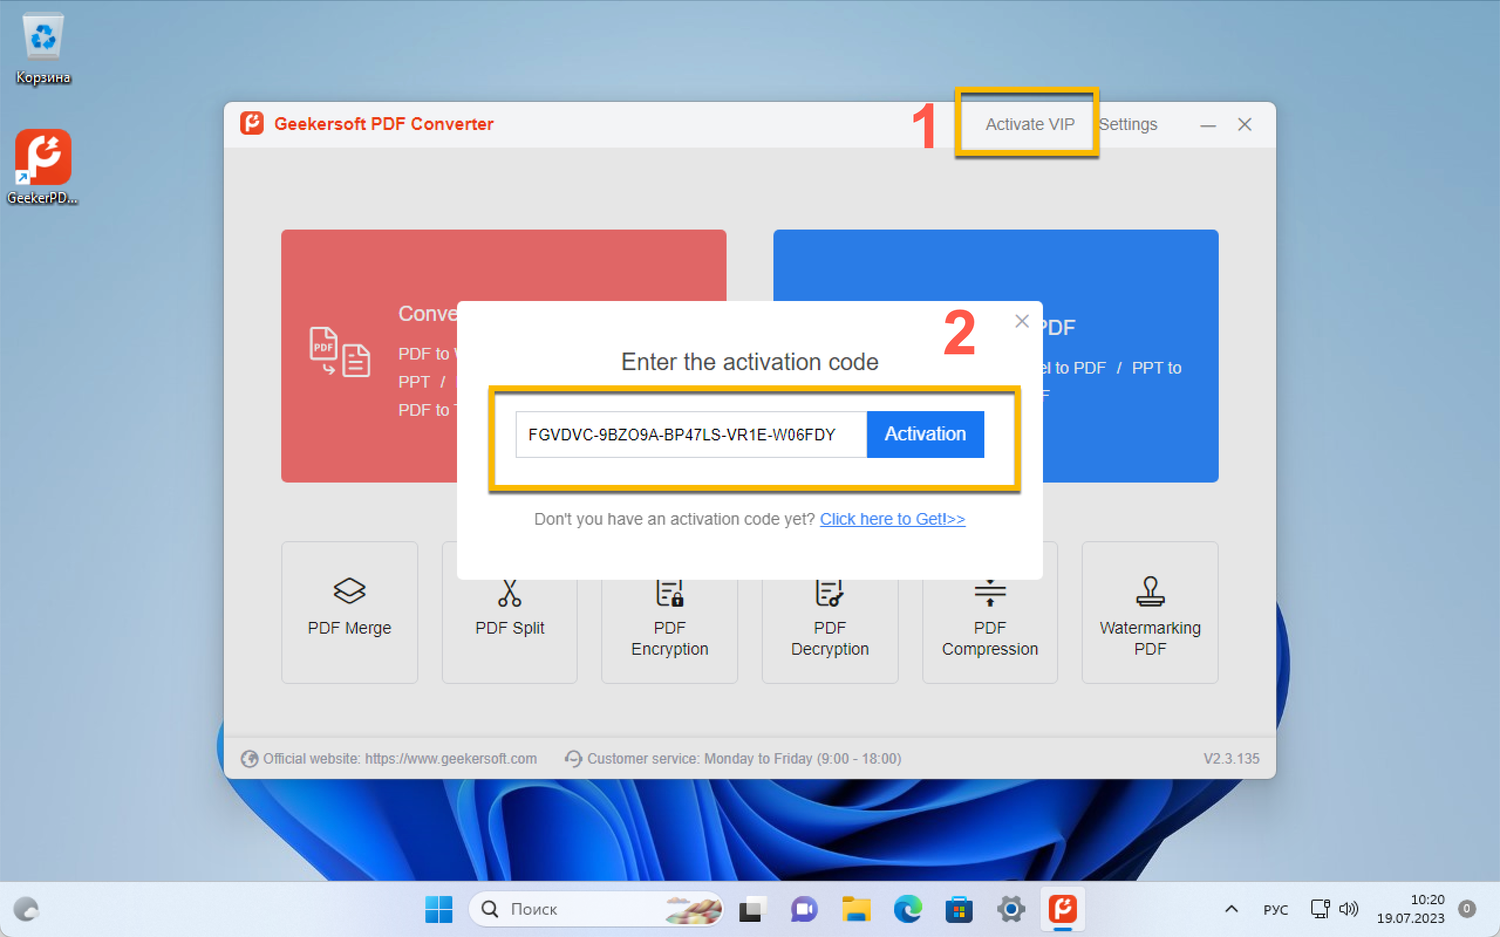Select the Watermarking PDF stamp icon

[x=1150, y=591]
